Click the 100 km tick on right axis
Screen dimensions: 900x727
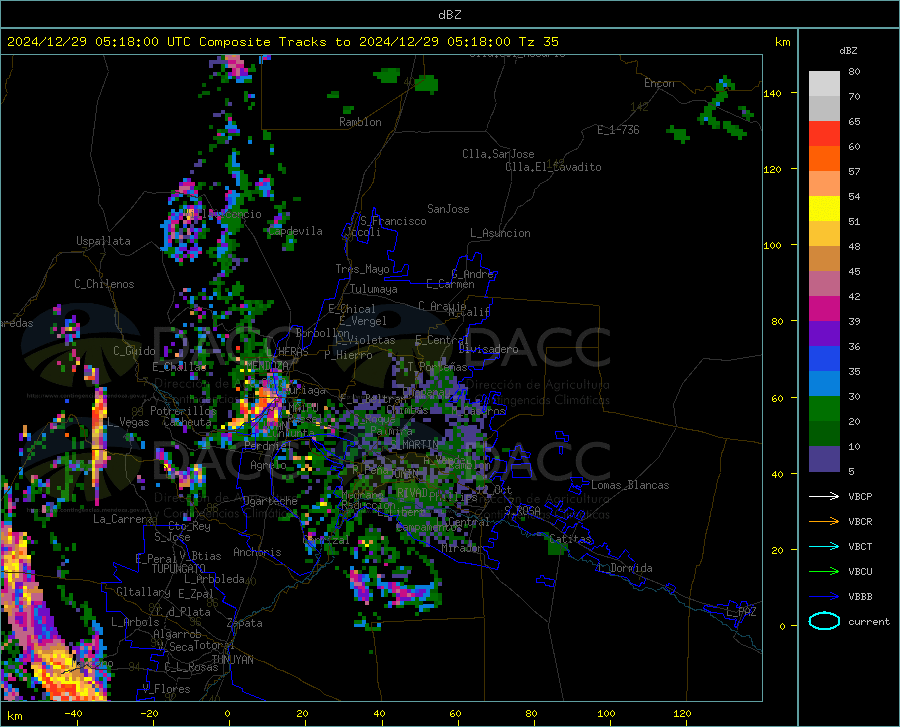tap(772, 245)
